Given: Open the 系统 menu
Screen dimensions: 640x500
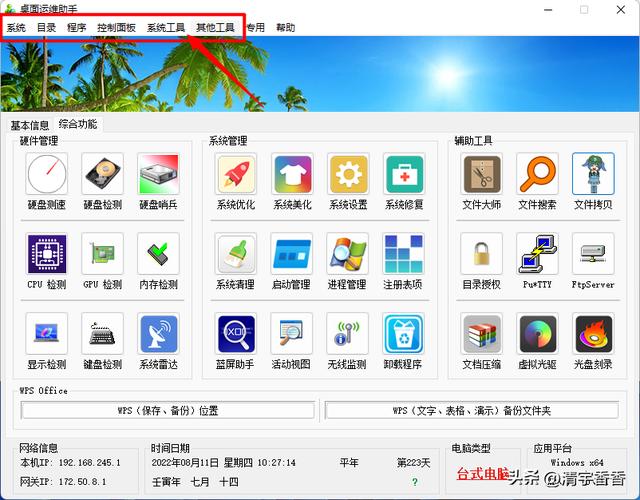Looking at the screenshot, I should 16,27.
